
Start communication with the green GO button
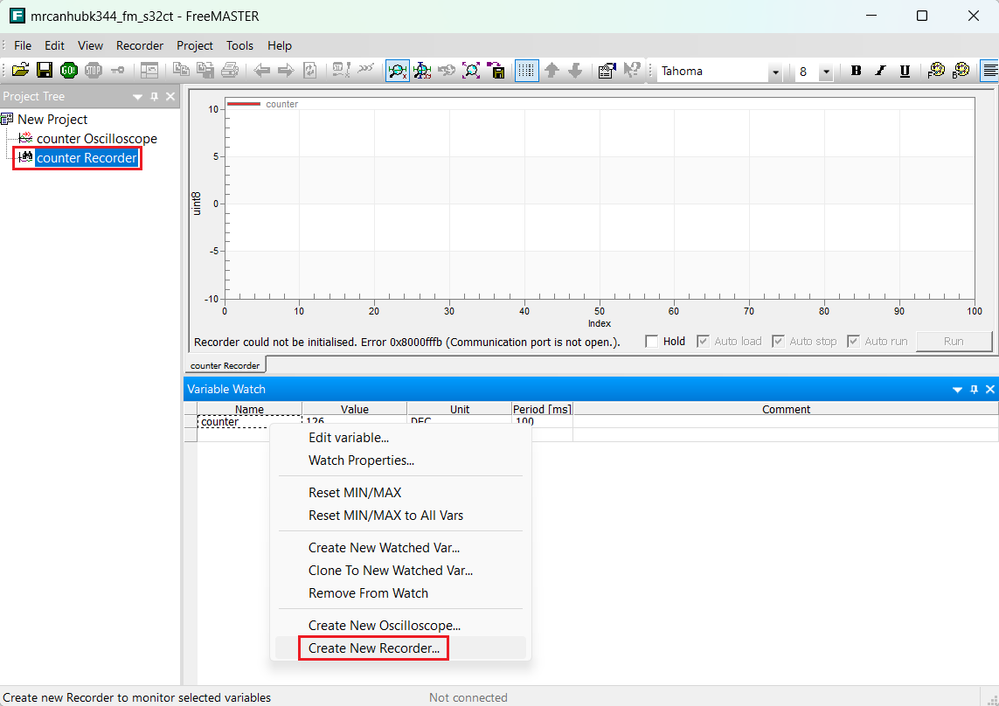coord(69,70)
